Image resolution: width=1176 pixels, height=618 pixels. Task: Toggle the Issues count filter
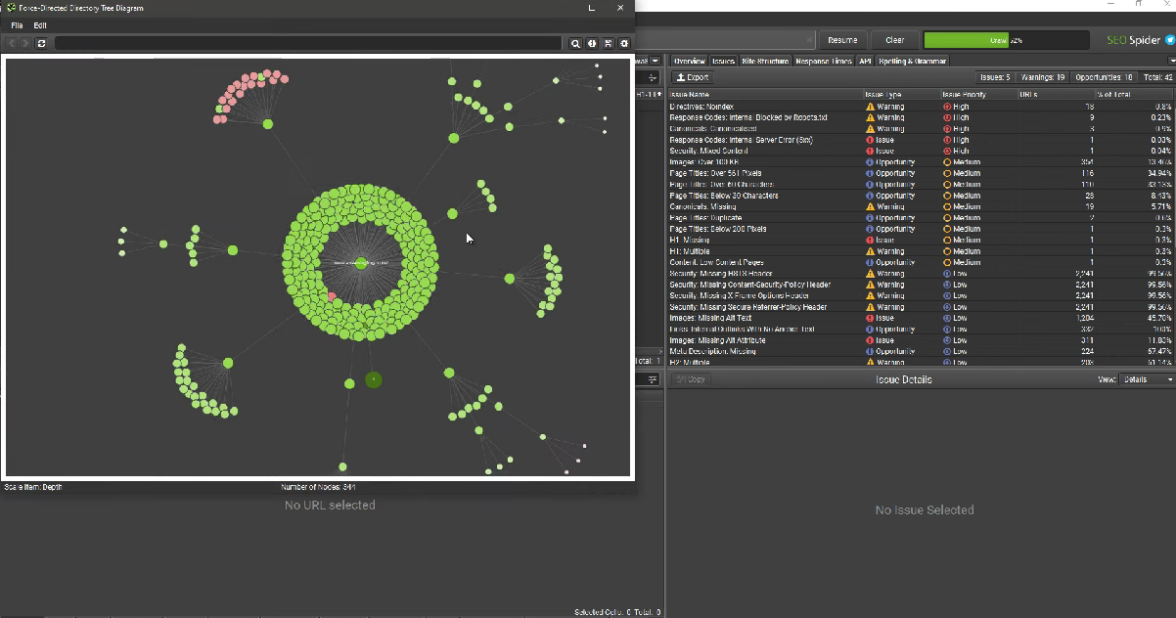coord(994,77)
